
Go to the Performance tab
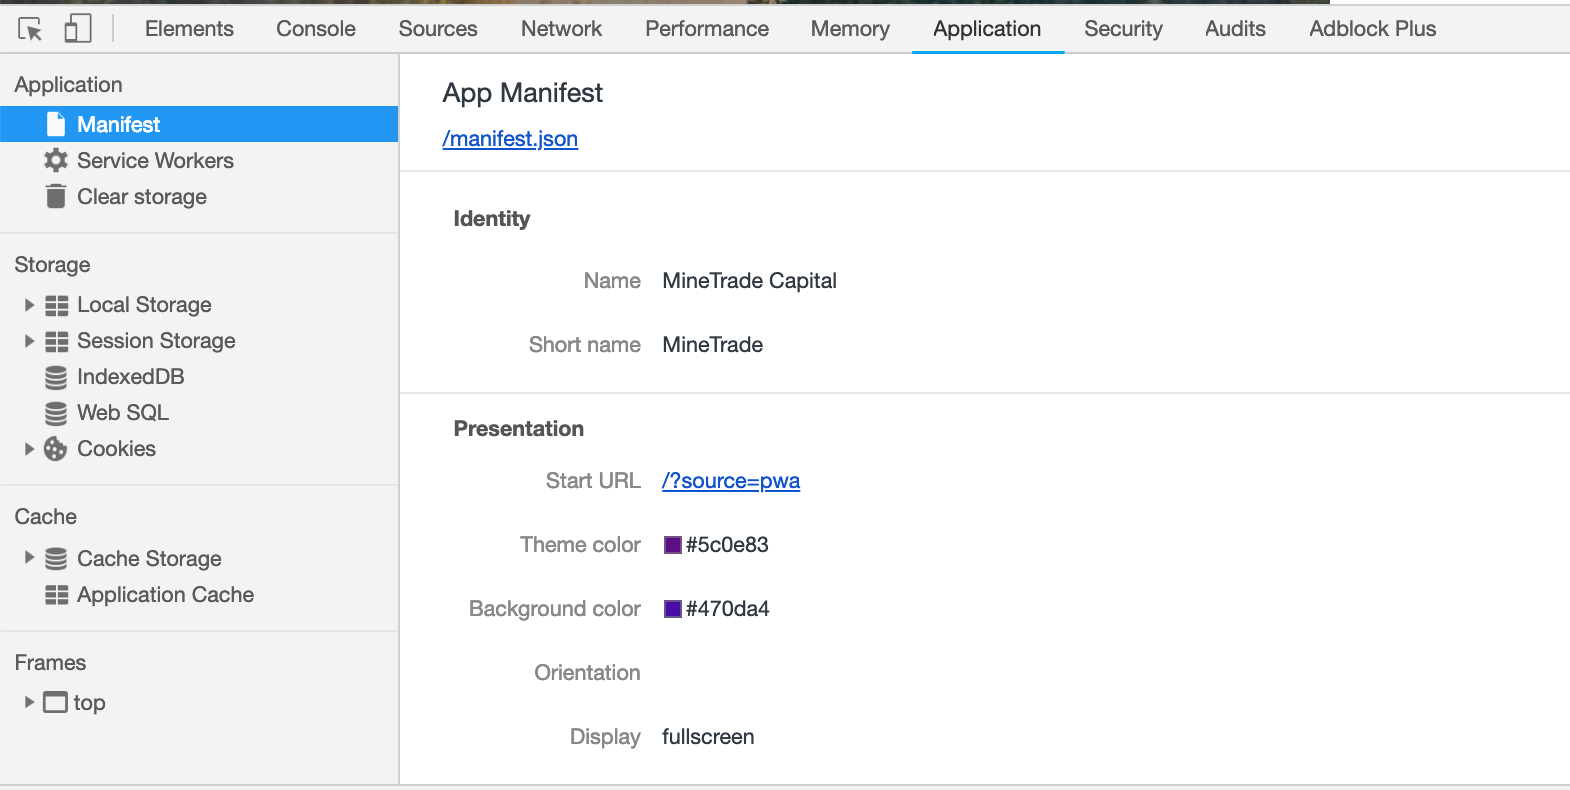pyautogui.click(x=707, y=29)
